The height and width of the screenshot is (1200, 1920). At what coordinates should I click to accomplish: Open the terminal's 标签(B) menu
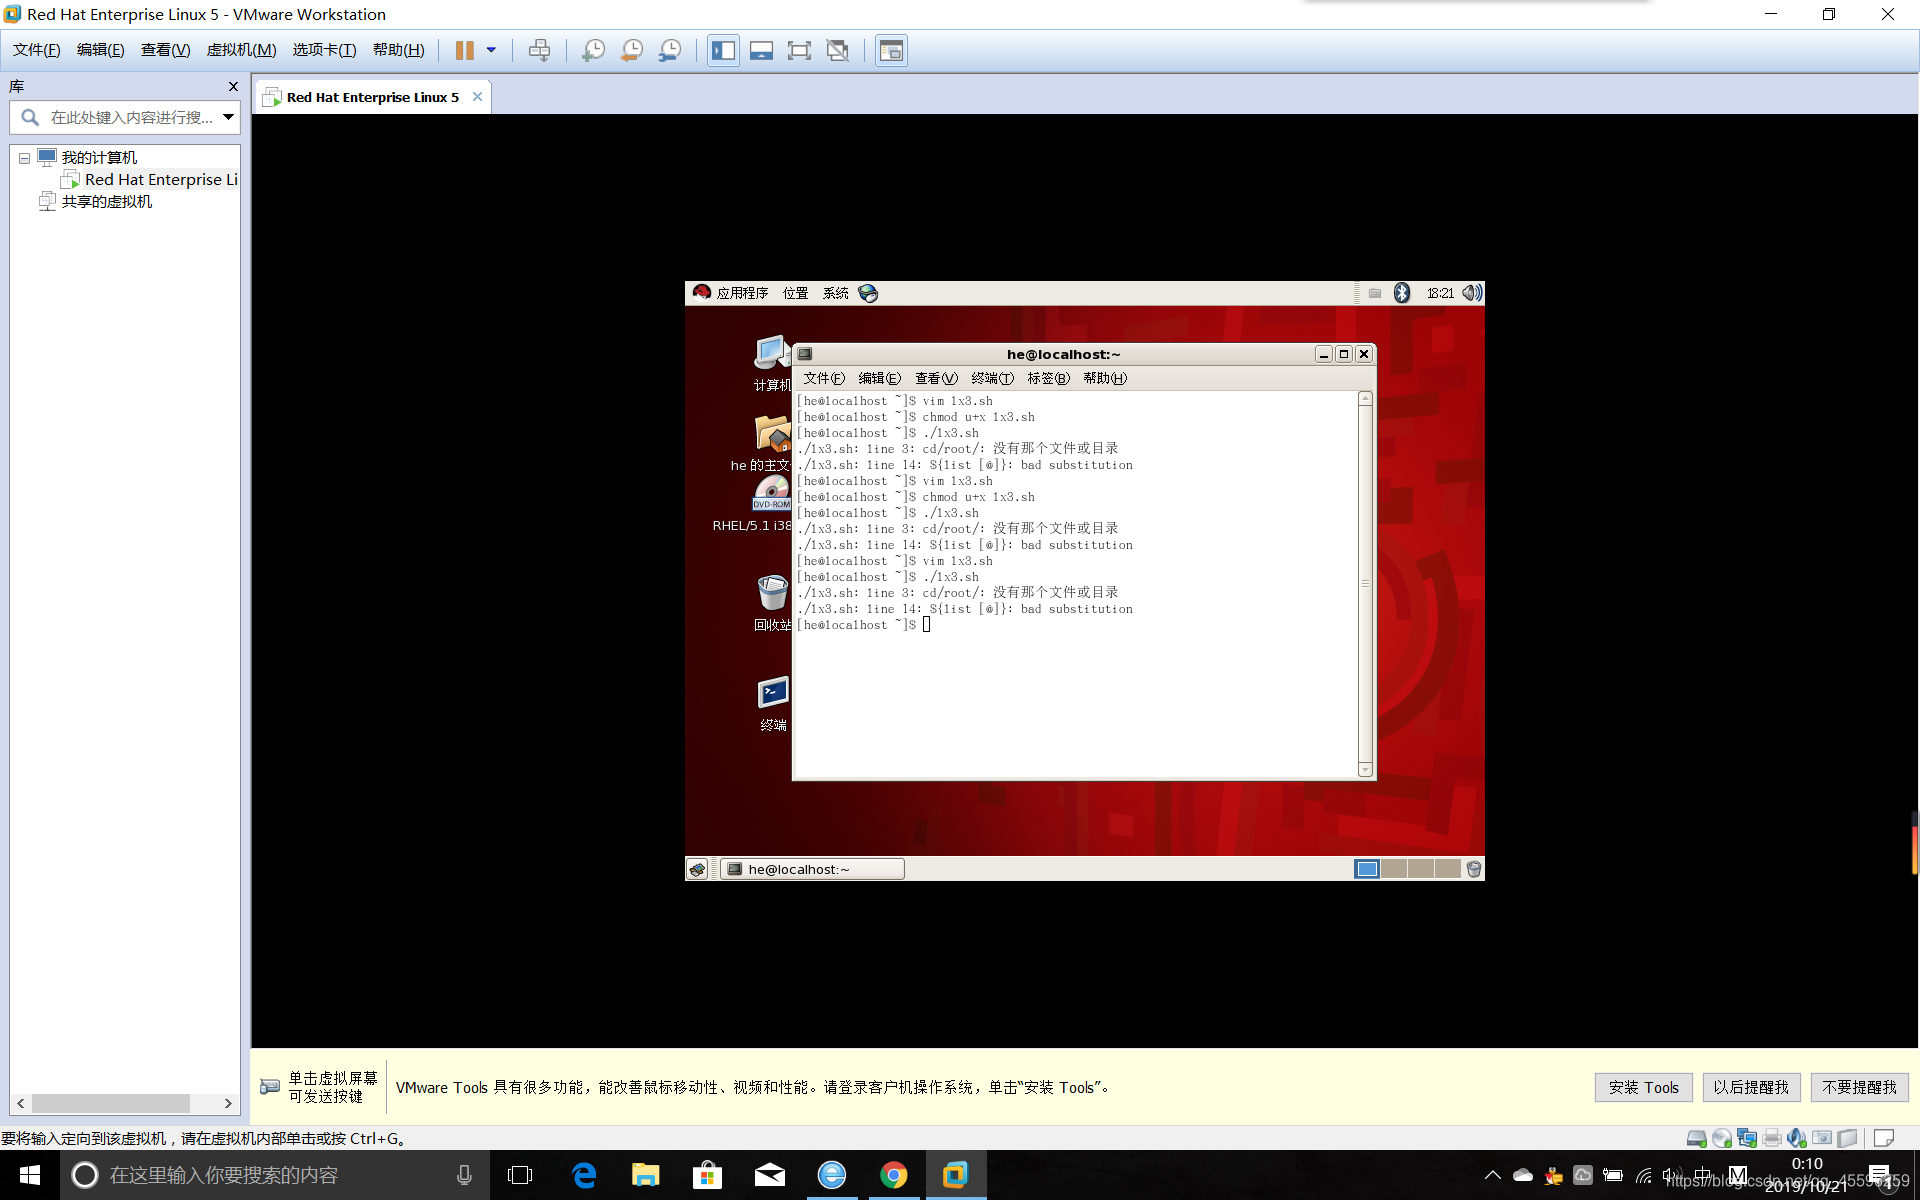click(1048, 378)
